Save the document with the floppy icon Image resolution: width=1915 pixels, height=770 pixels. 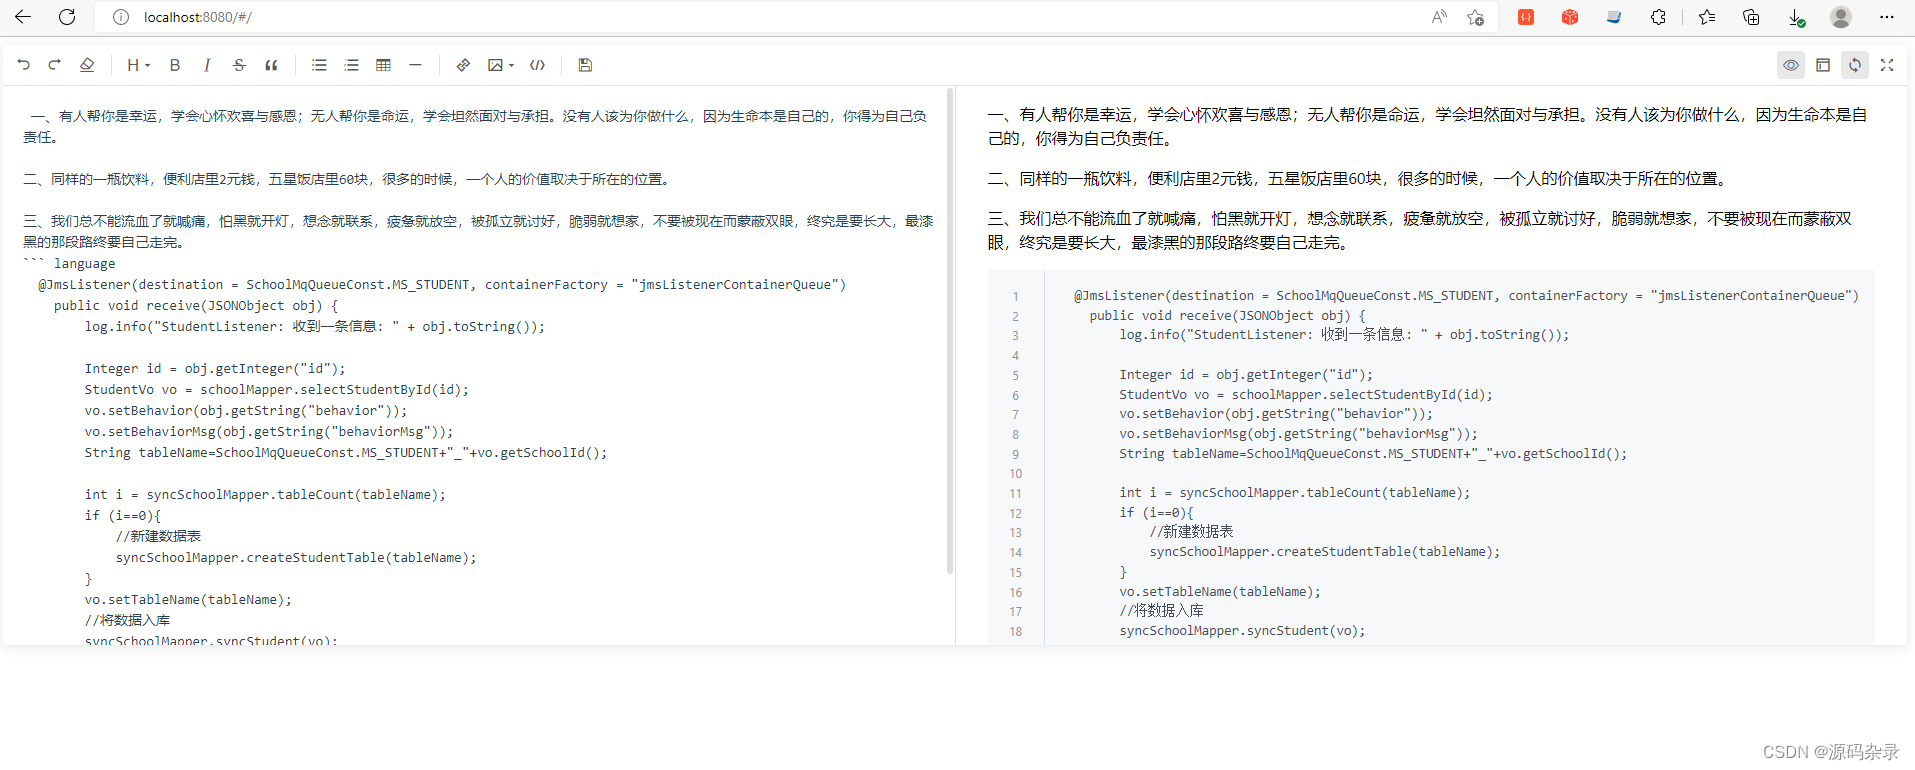click(x=586, y=65)
